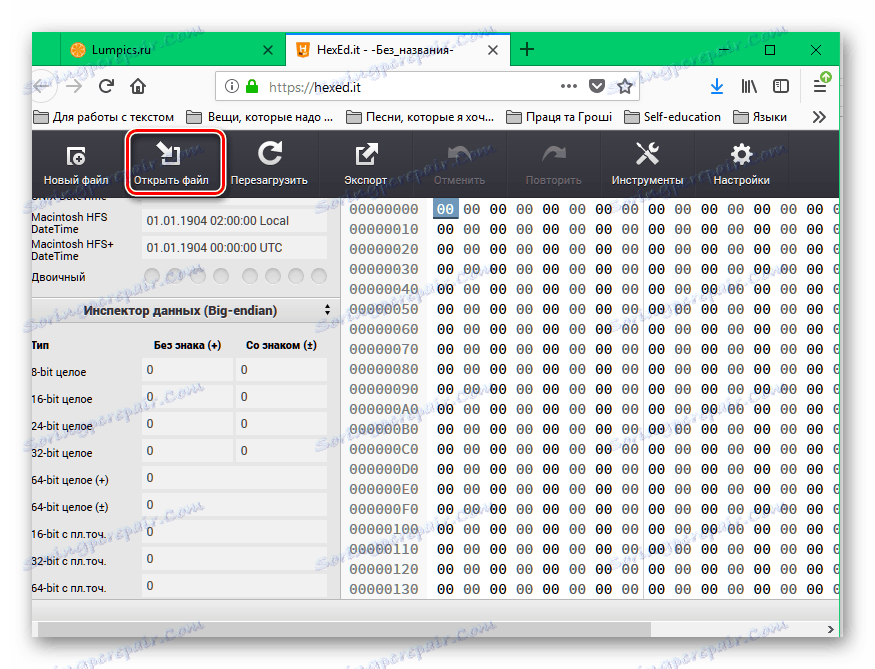
Task: Open the Инструменты tools menu
Action: coord(647,163)
